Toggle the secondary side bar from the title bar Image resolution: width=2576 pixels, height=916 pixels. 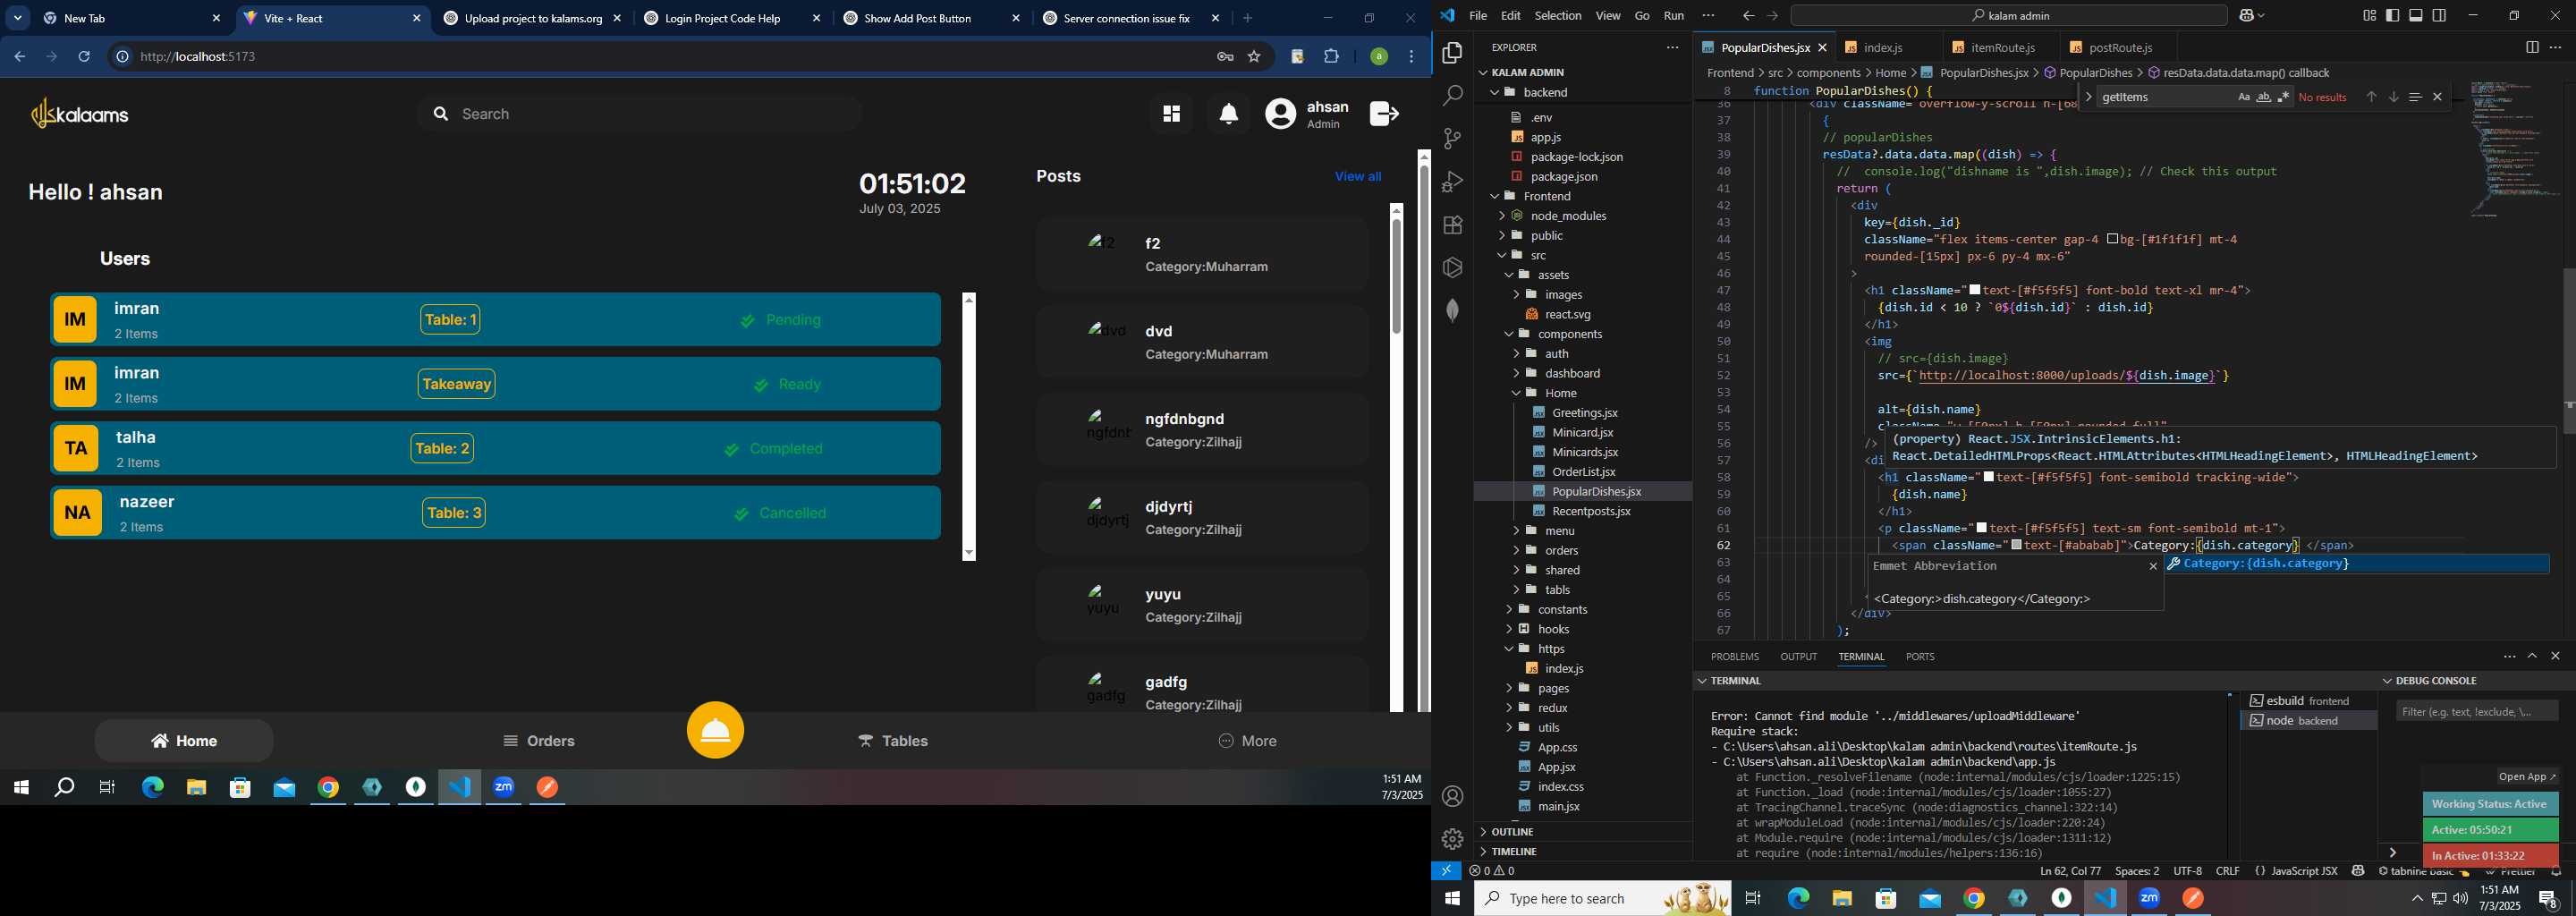(x=2440, y=16)
